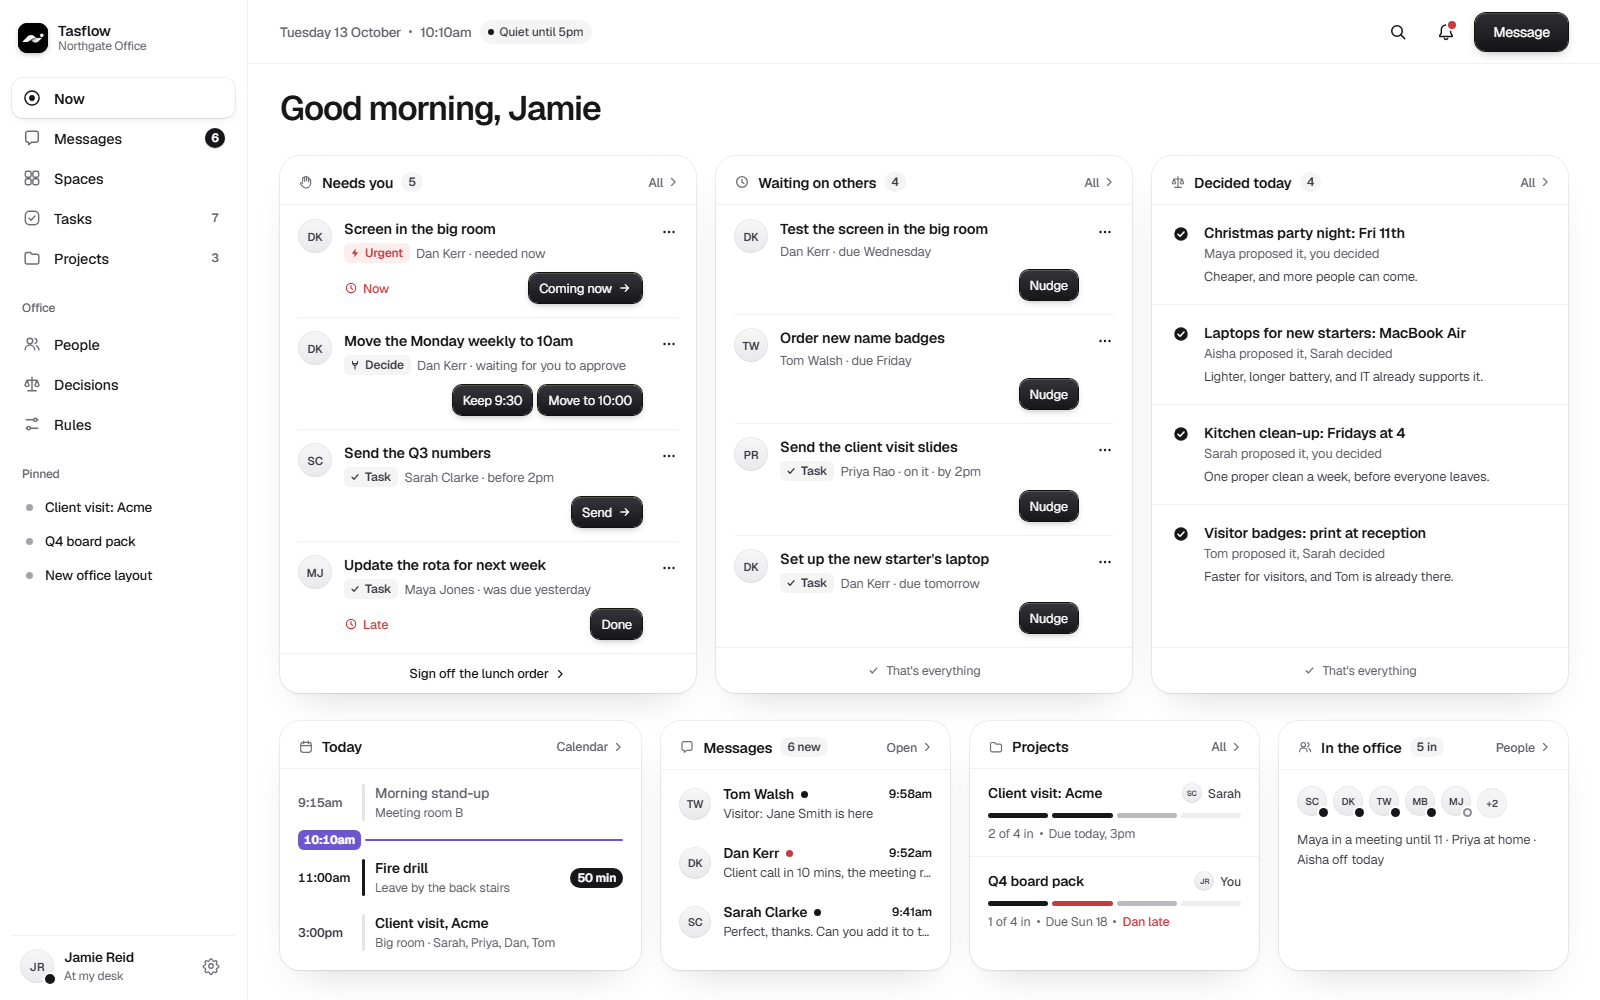Open the search icon in top bar

point(1398,32)
